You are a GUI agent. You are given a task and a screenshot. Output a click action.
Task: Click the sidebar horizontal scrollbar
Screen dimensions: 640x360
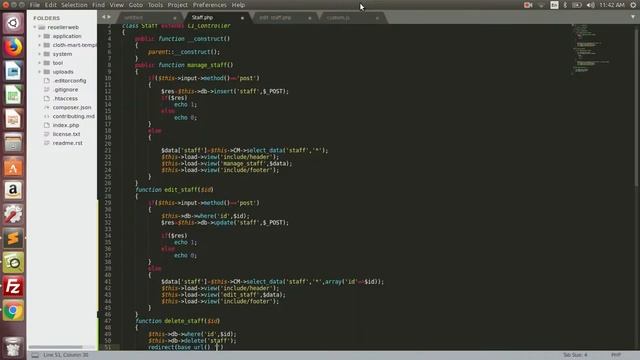(56, 347)
